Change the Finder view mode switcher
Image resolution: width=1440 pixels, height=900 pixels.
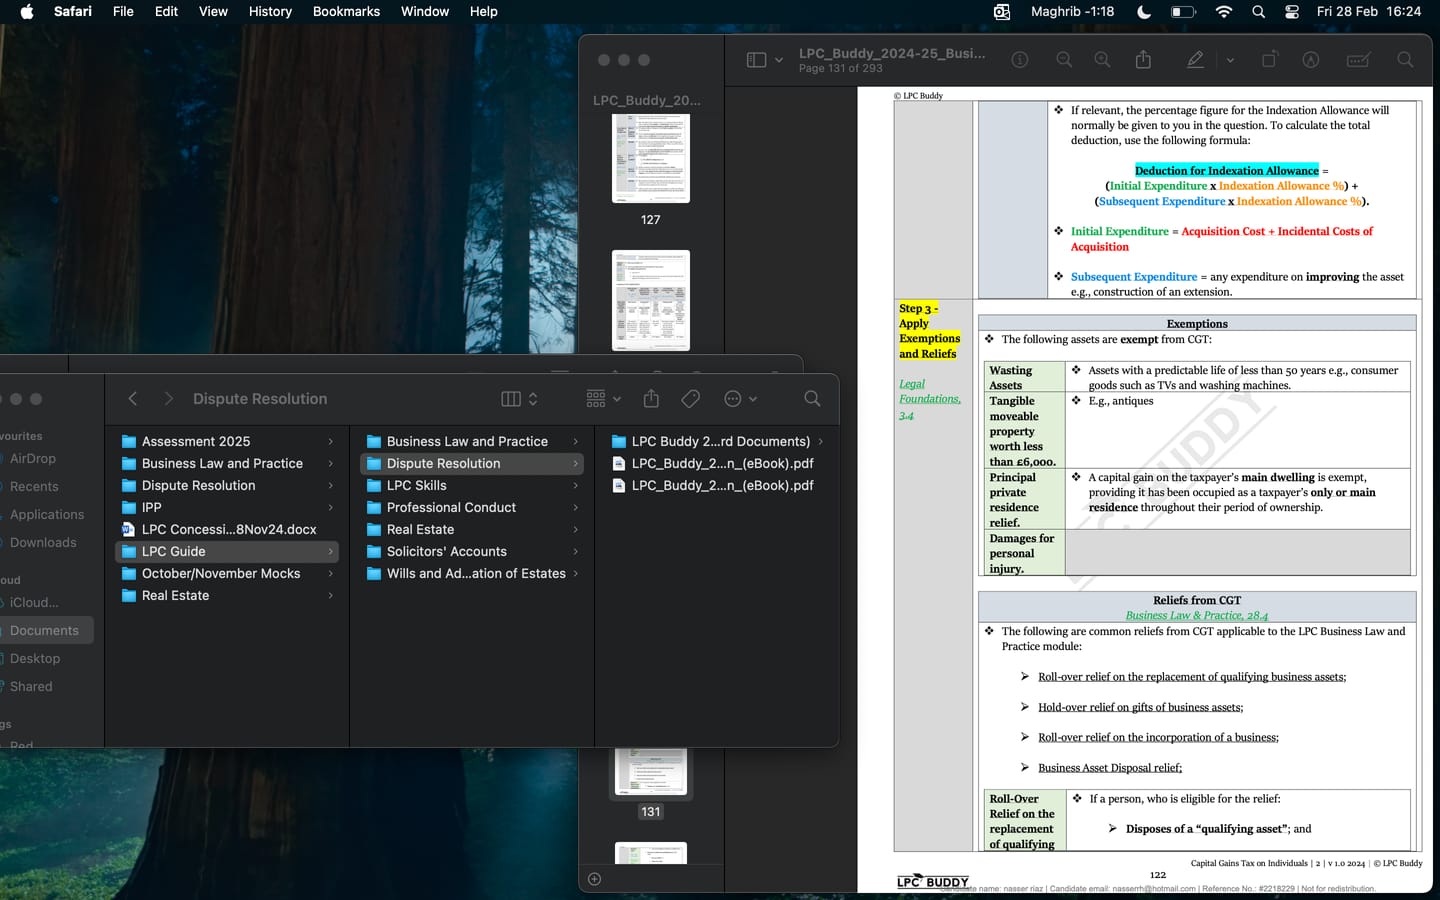519,399
